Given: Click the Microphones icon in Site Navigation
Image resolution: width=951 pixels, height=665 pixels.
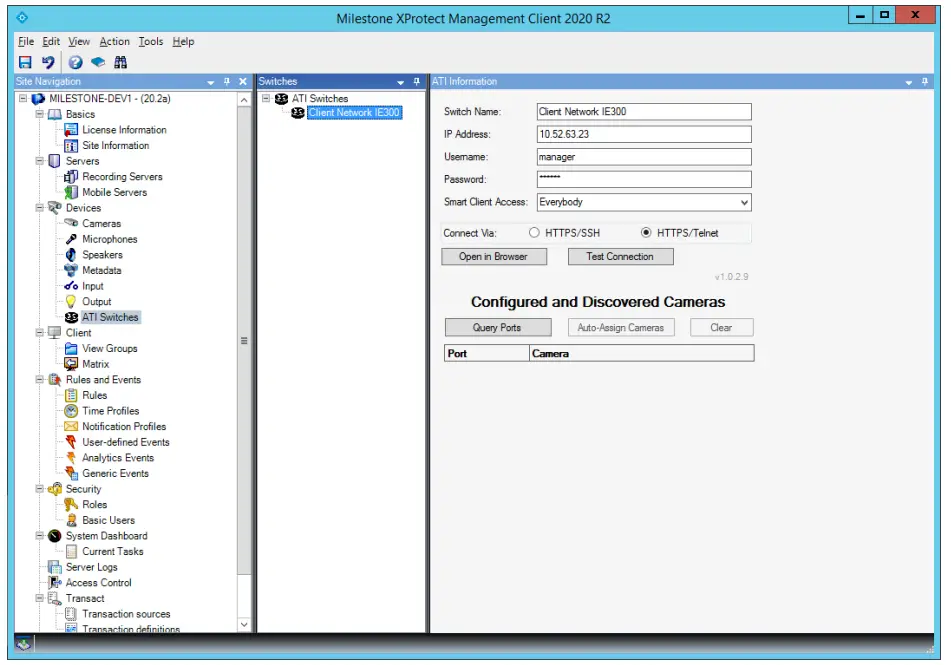Looking at the screenshot, I should point(71,239).
